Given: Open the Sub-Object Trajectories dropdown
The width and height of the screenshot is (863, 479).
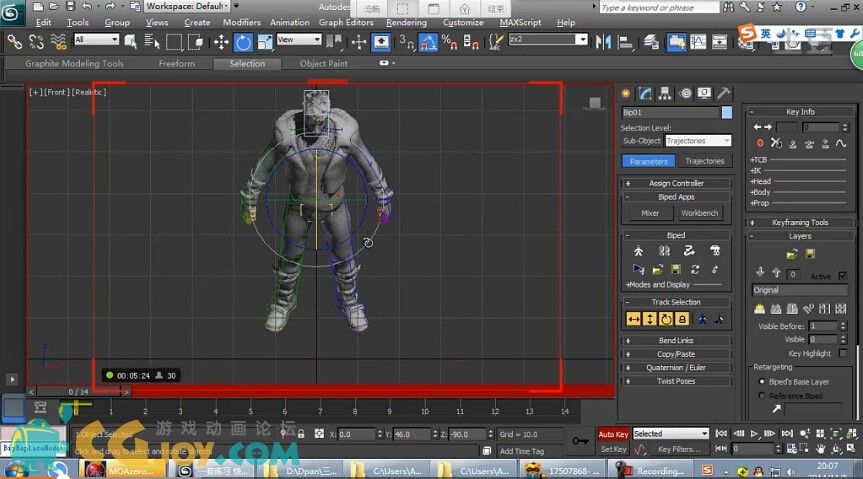Looking at the screenshot, I should click(698, 141).
